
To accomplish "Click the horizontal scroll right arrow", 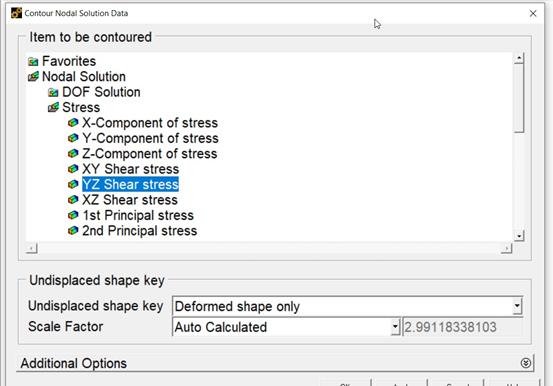I will (x=506, y=249).
